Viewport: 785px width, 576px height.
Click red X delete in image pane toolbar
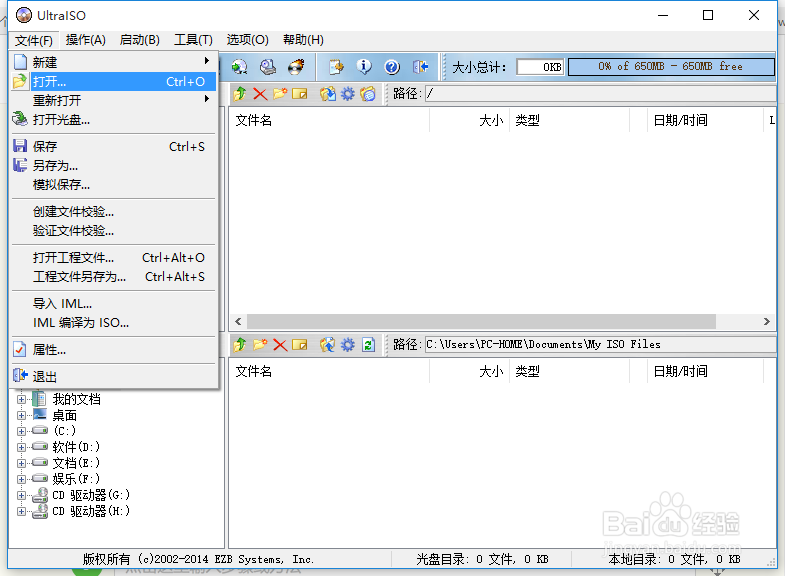click(x=260, y=94)
